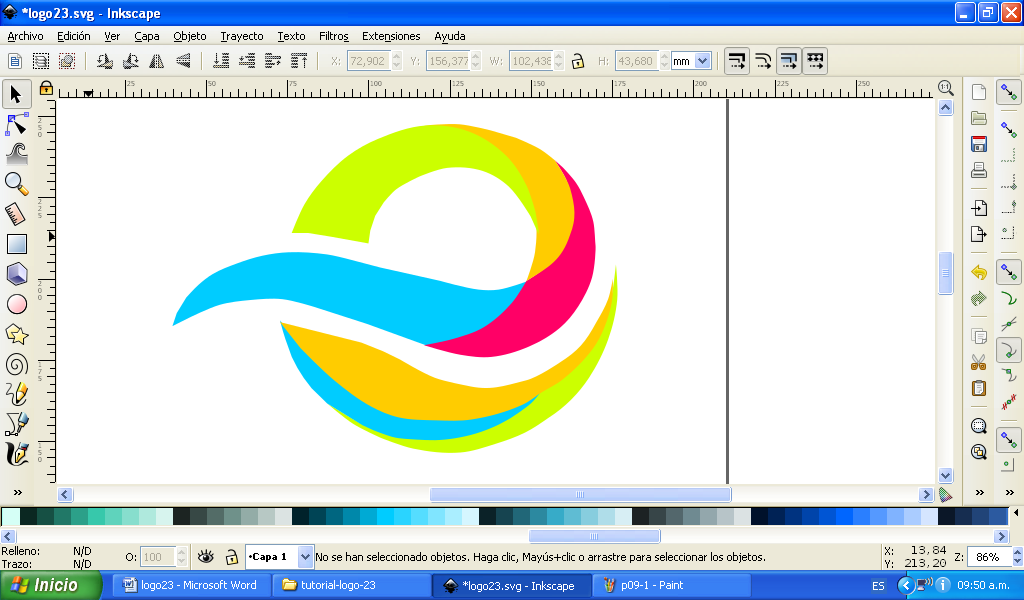Raise selection one step
This screenshot has height=600, width=1024.
(x=273, y=61)
